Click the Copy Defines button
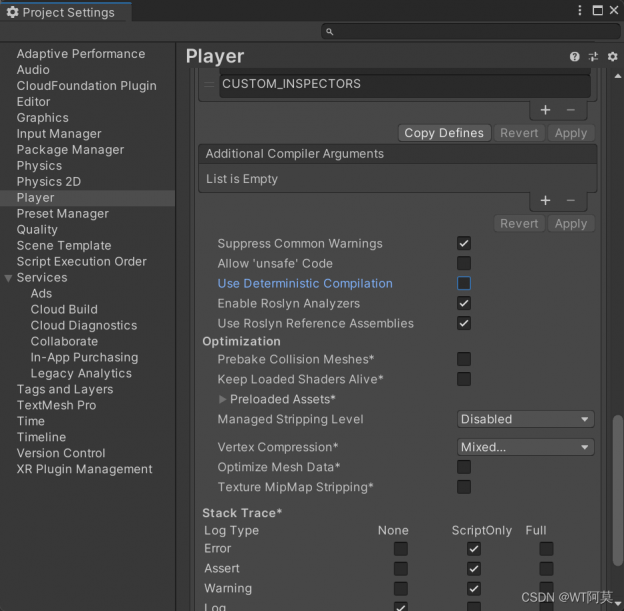The height and width of the screenshot is (611, 624). click(x=444, y=133)
